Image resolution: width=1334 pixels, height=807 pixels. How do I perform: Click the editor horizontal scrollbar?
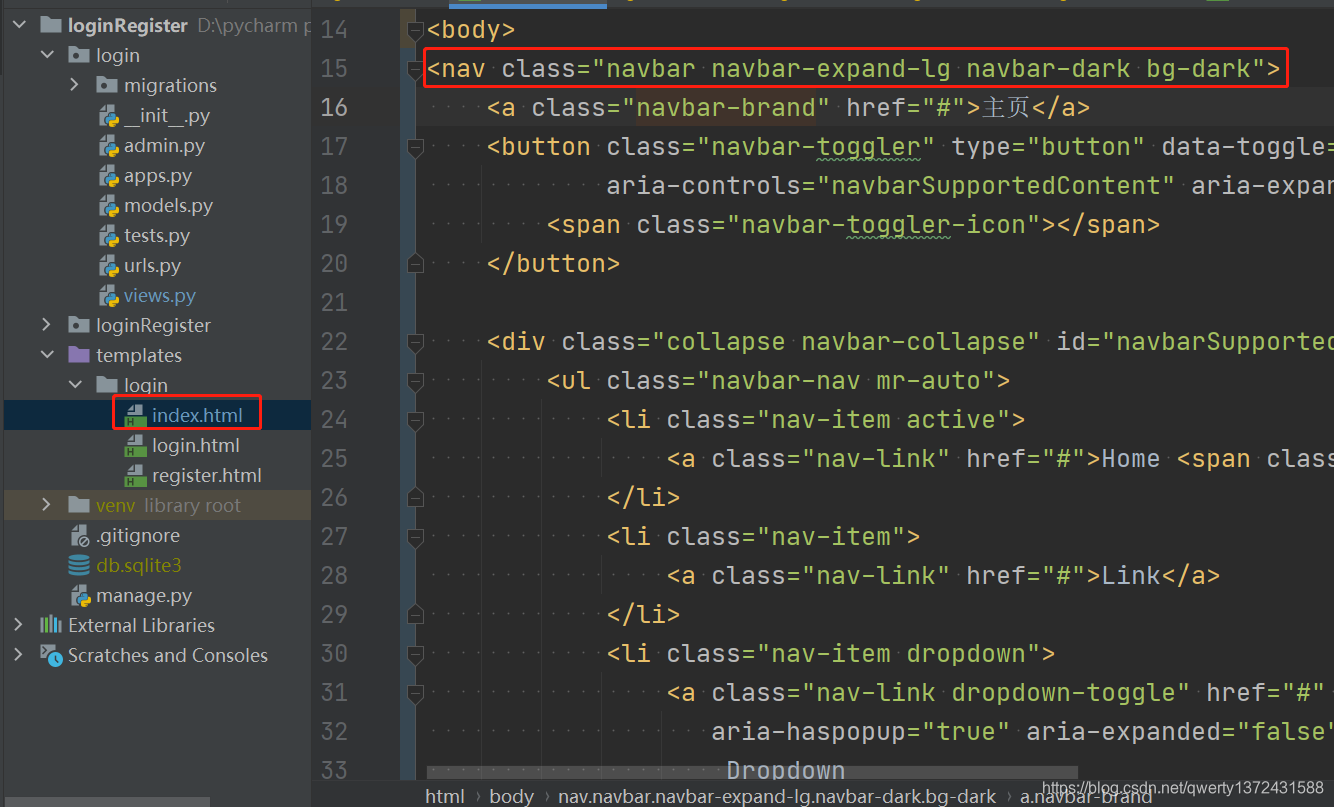point(752,773)
